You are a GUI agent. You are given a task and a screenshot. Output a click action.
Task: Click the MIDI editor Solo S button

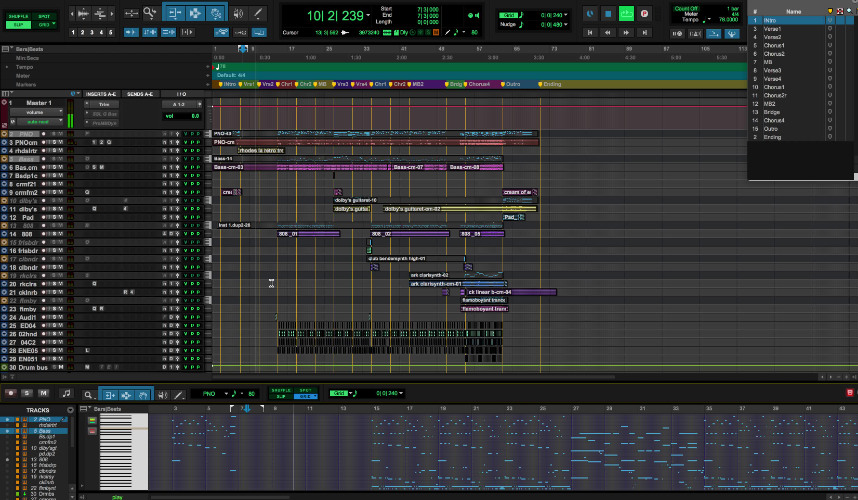coord(27,393)
